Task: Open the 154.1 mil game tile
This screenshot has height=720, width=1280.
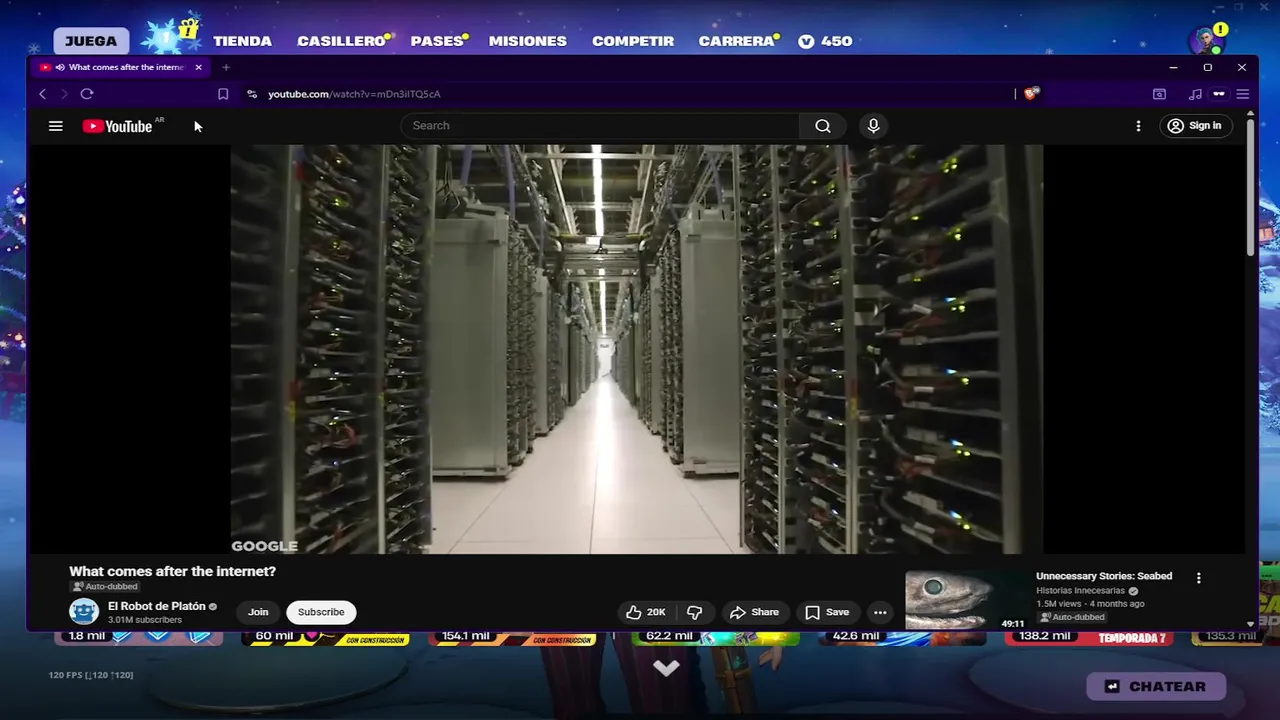Action: tap(512, 637)
